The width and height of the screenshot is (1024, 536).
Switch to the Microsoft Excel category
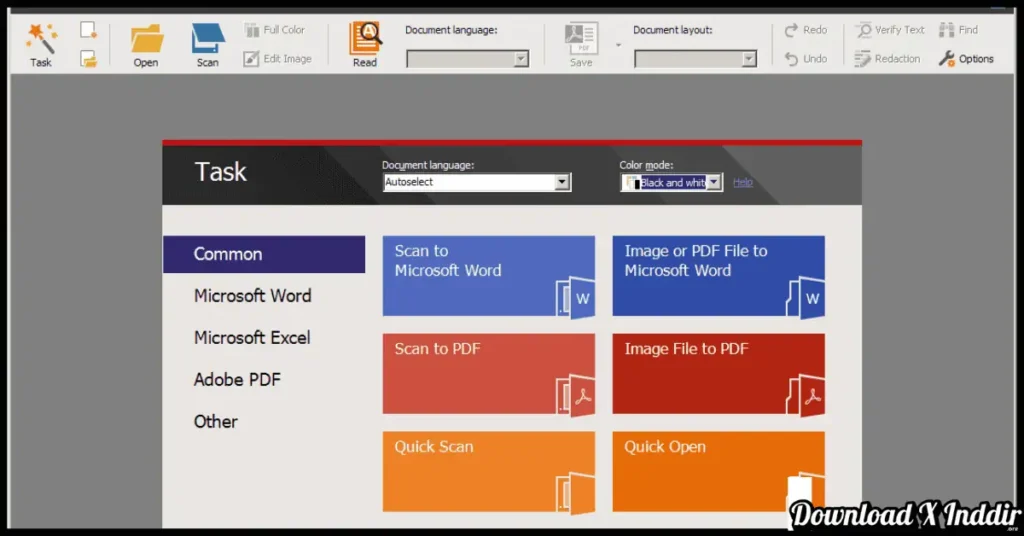tap(252, 338)
